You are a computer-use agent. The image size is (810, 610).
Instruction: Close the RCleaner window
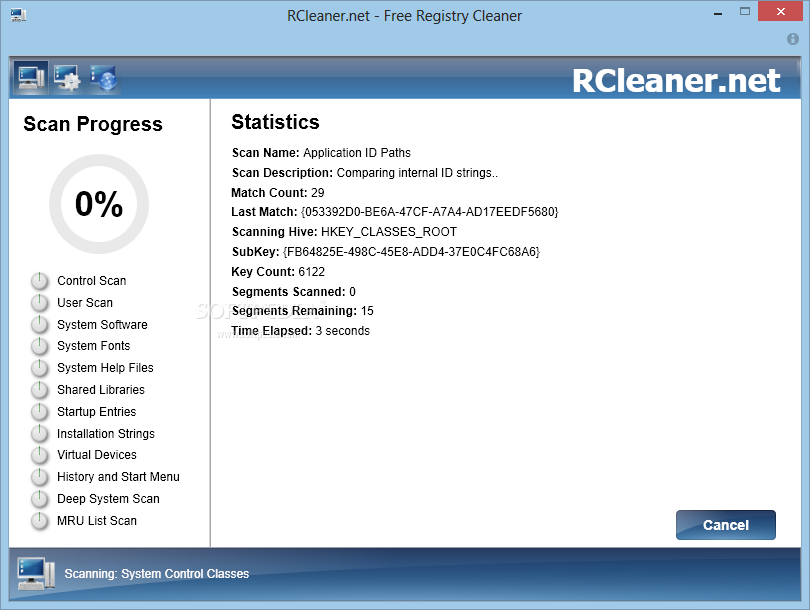[x=781, y=11]
